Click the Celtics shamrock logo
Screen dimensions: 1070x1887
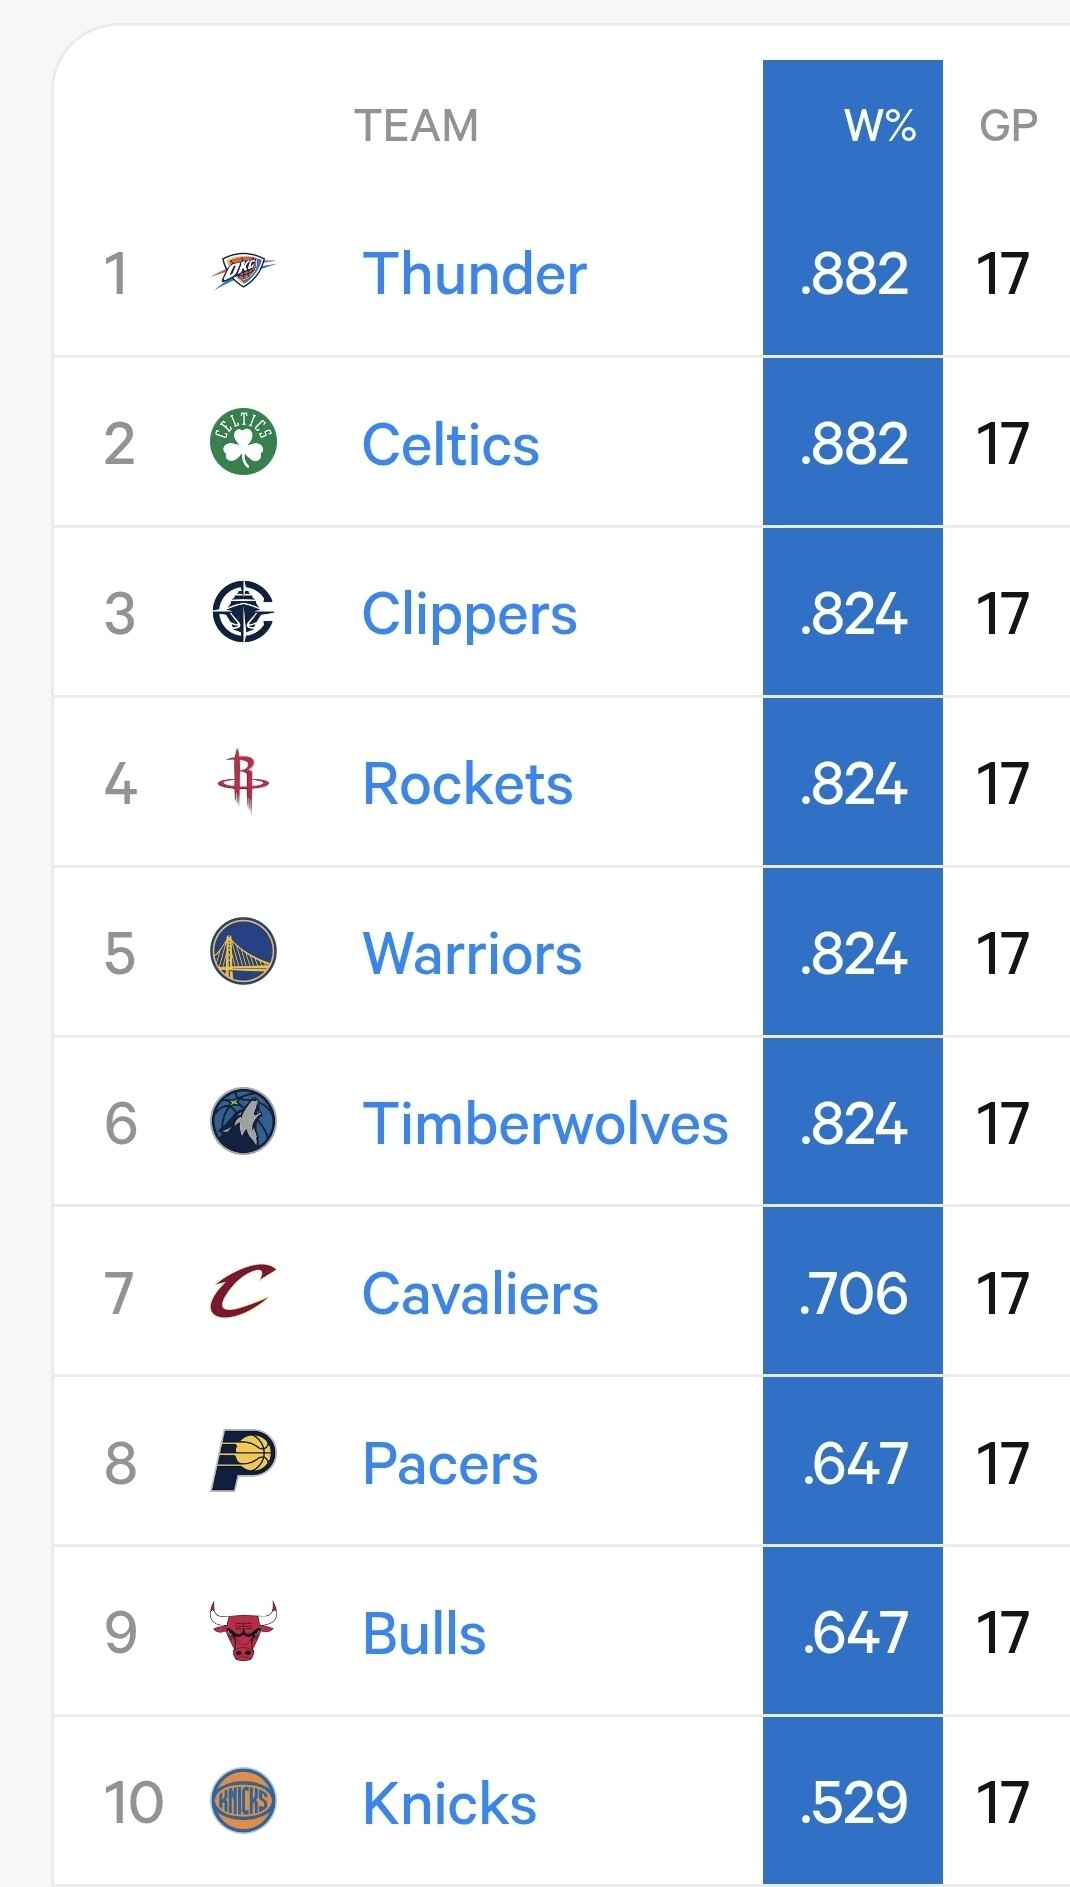click(243, 442)
